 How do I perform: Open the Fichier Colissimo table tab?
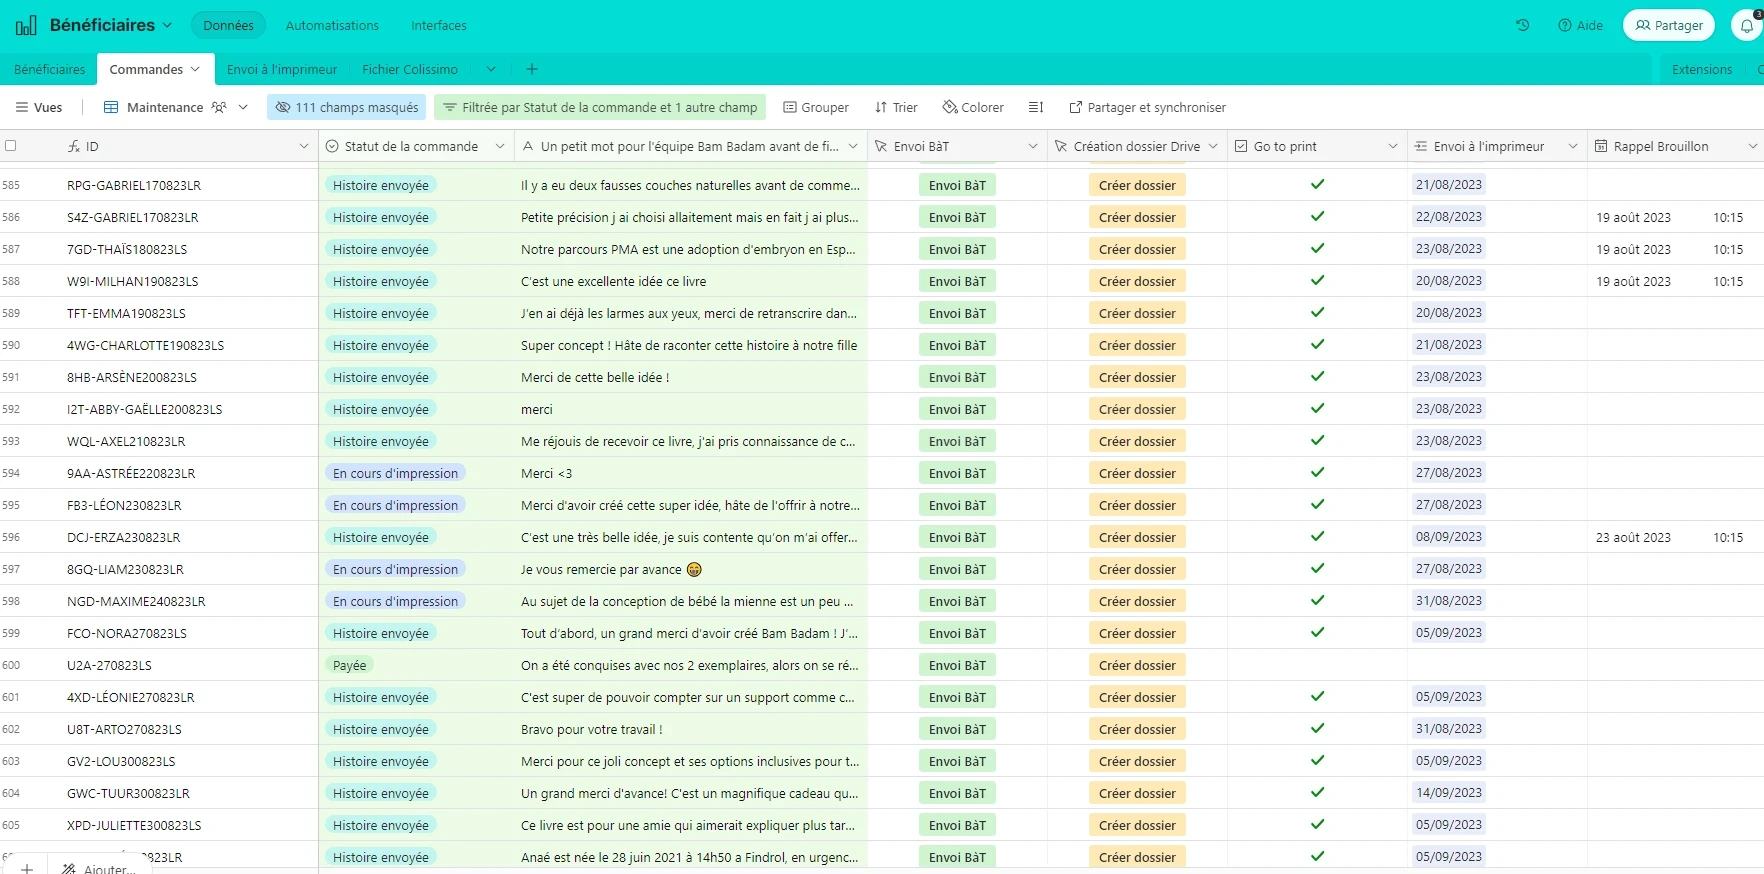pyautogui.click(x=410, y=69)
